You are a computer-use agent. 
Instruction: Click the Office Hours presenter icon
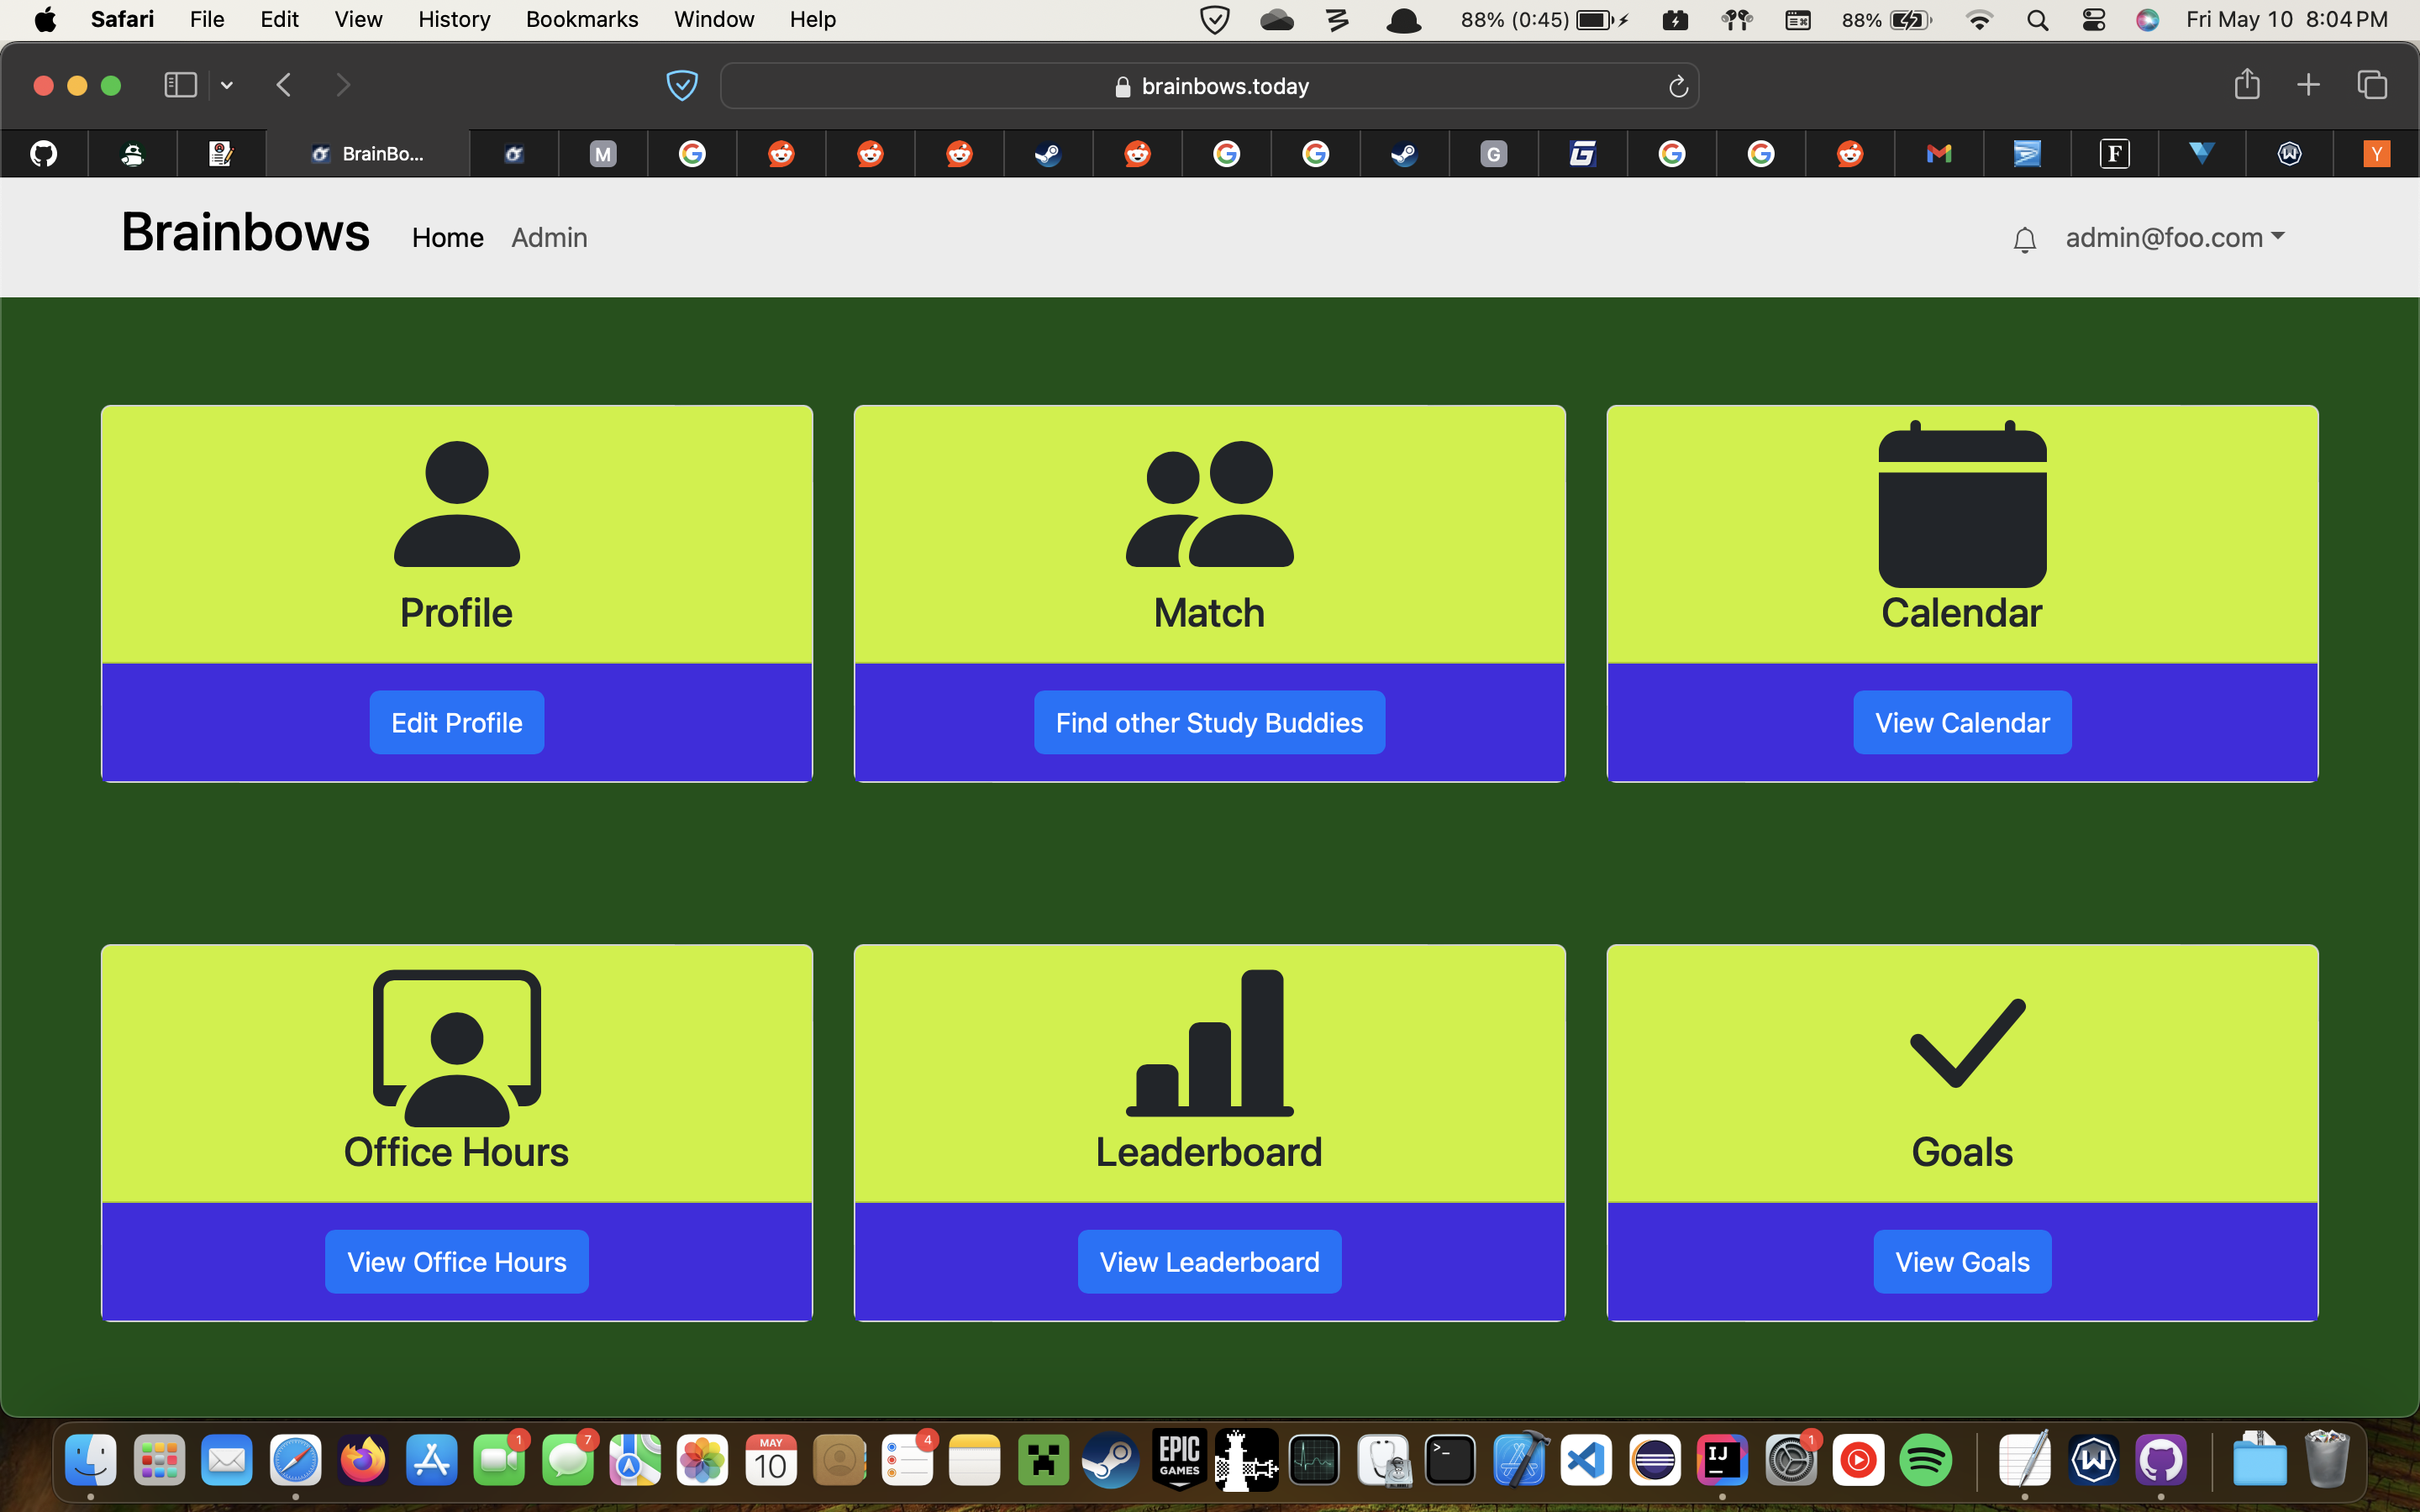coord(457,1047)
